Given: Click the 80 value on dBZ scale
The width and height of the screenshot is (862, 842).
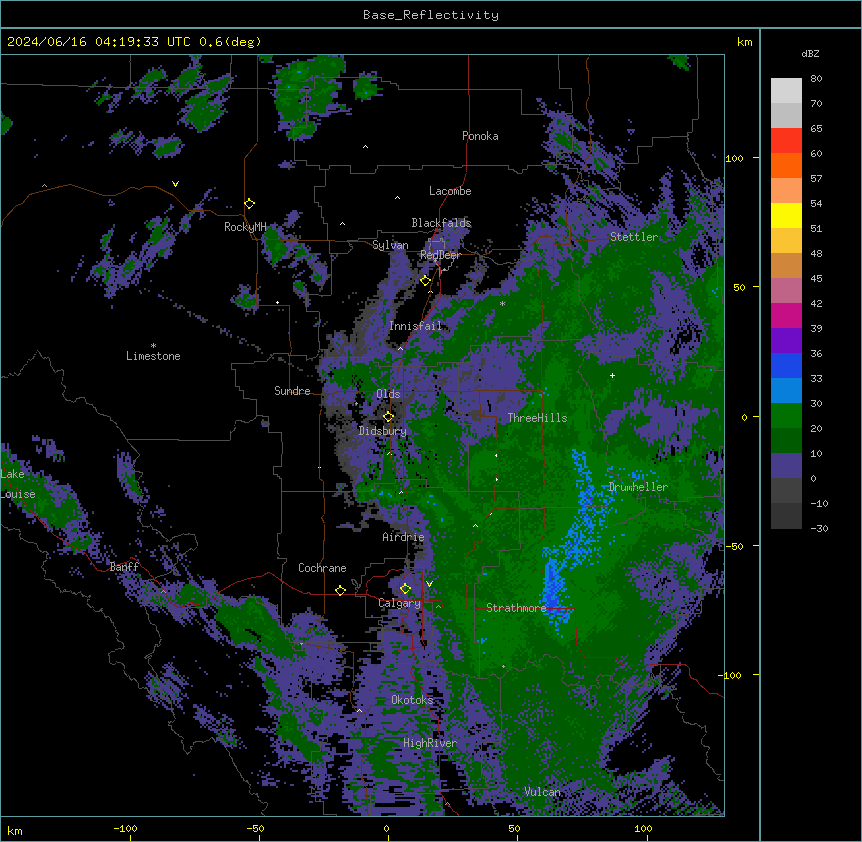Looking at the screenshot, I should point(816,79).
